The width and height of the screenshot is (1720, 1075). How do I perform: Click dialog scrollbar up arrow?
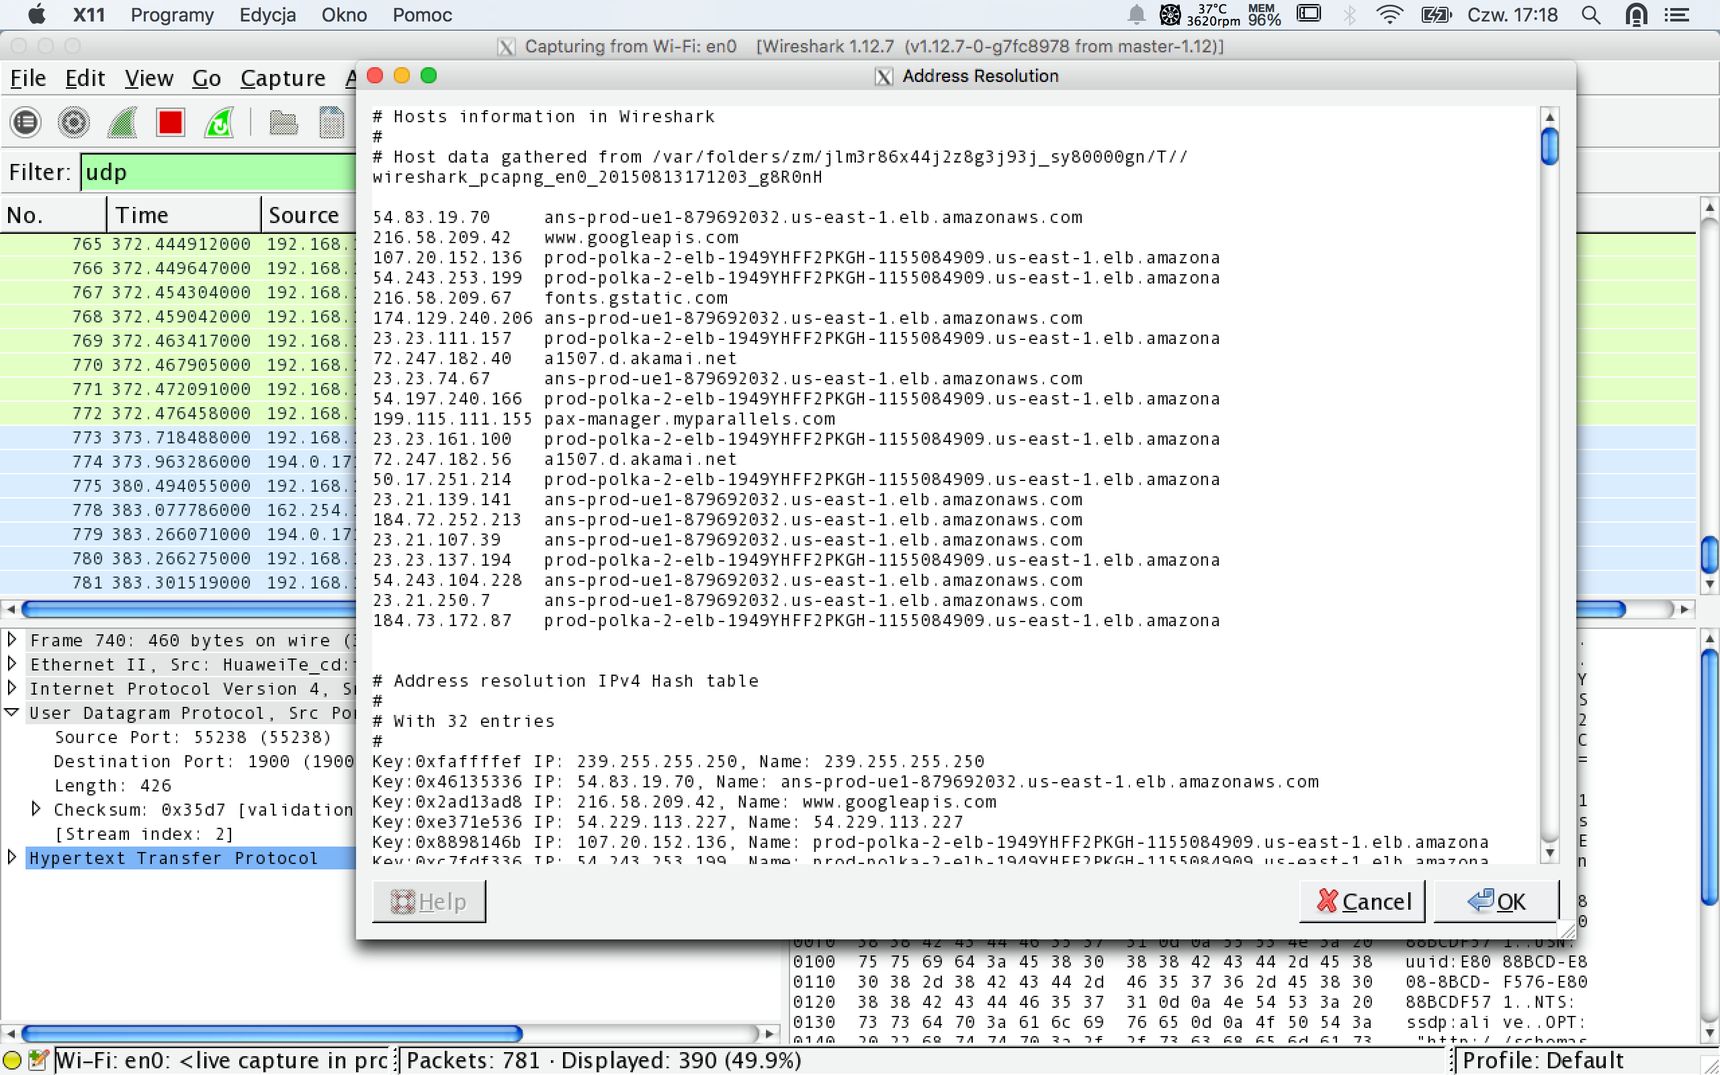(1549, 117)
